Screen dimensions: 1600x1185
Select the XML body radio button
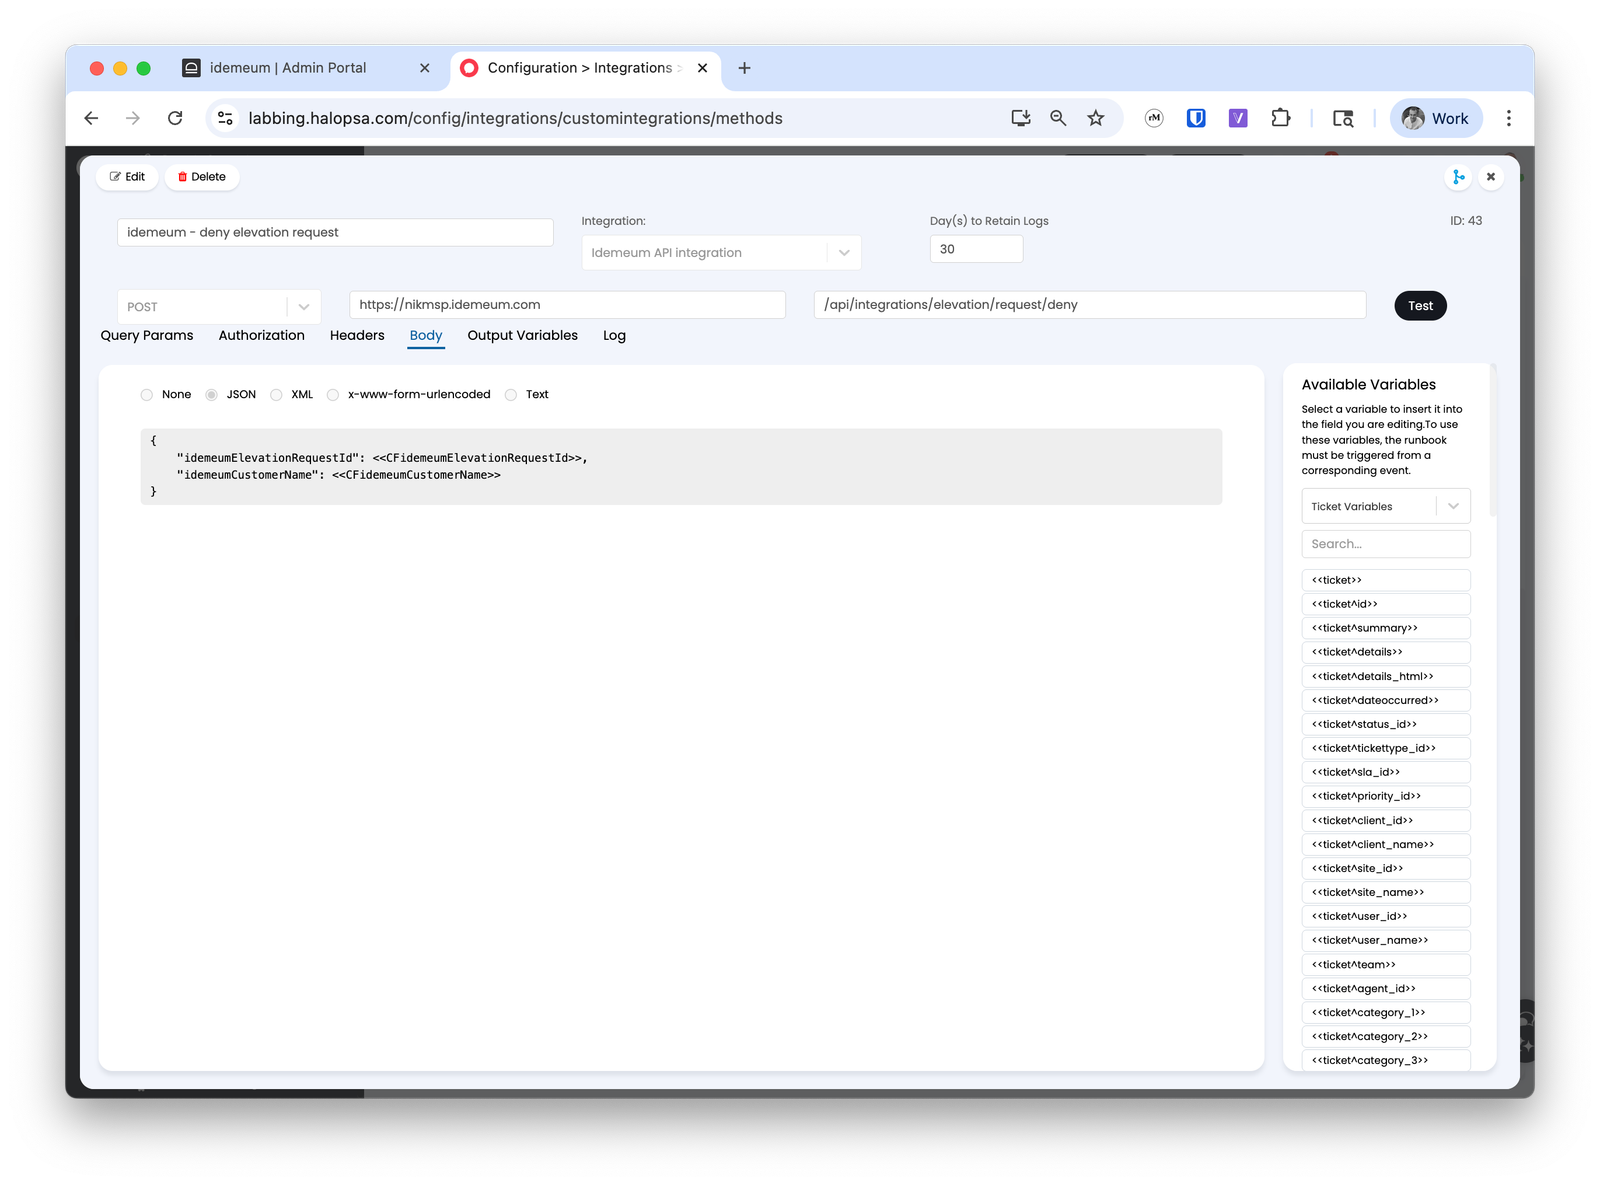276,395
